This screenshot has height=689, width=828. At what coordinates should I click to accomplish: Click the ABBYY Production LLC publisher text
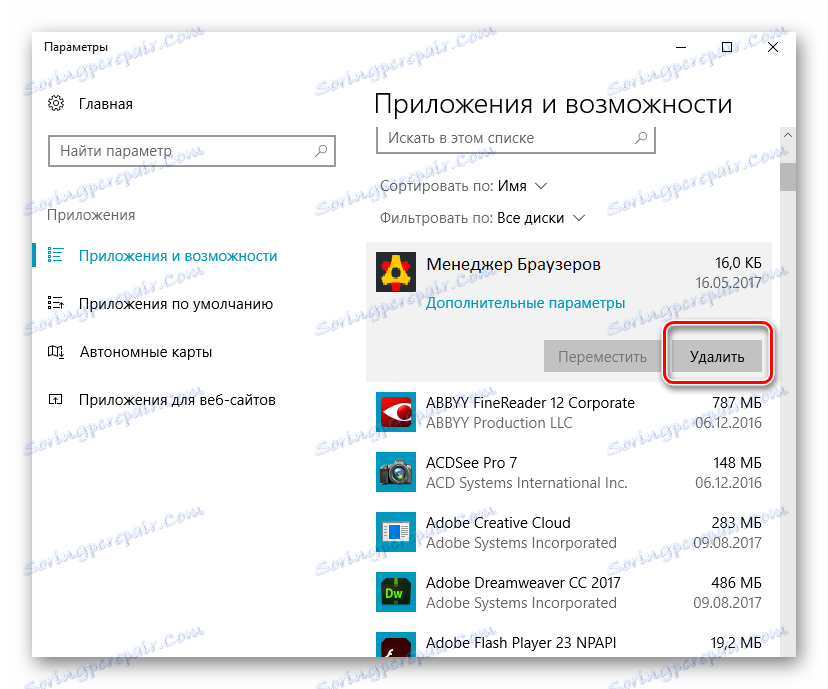point(499,422)
